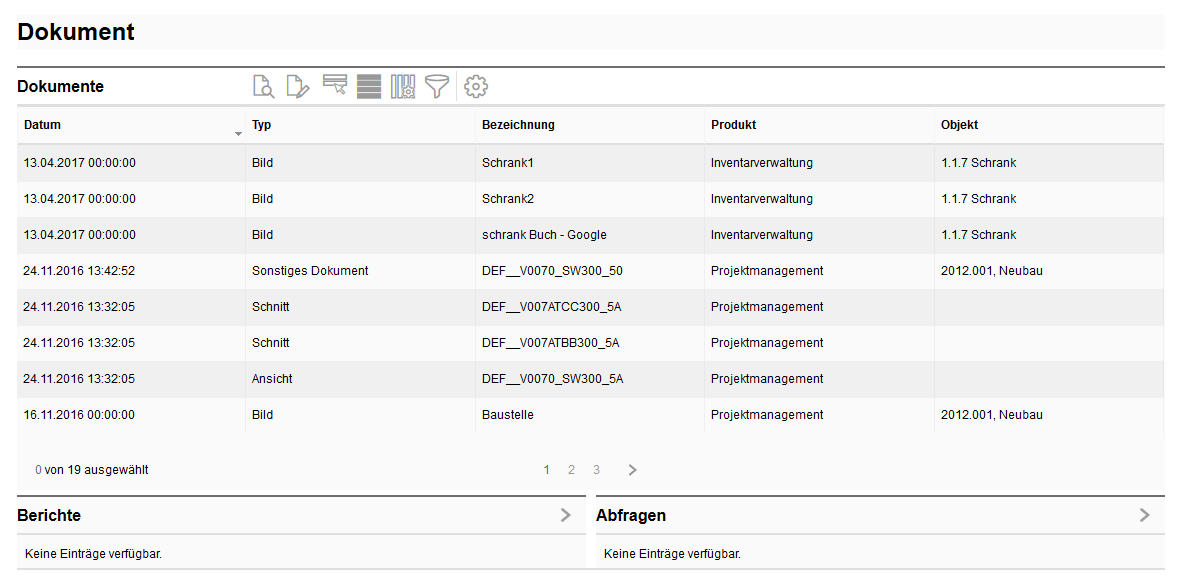
Task: Select the Baustelle document row
Action: point(508,415)
